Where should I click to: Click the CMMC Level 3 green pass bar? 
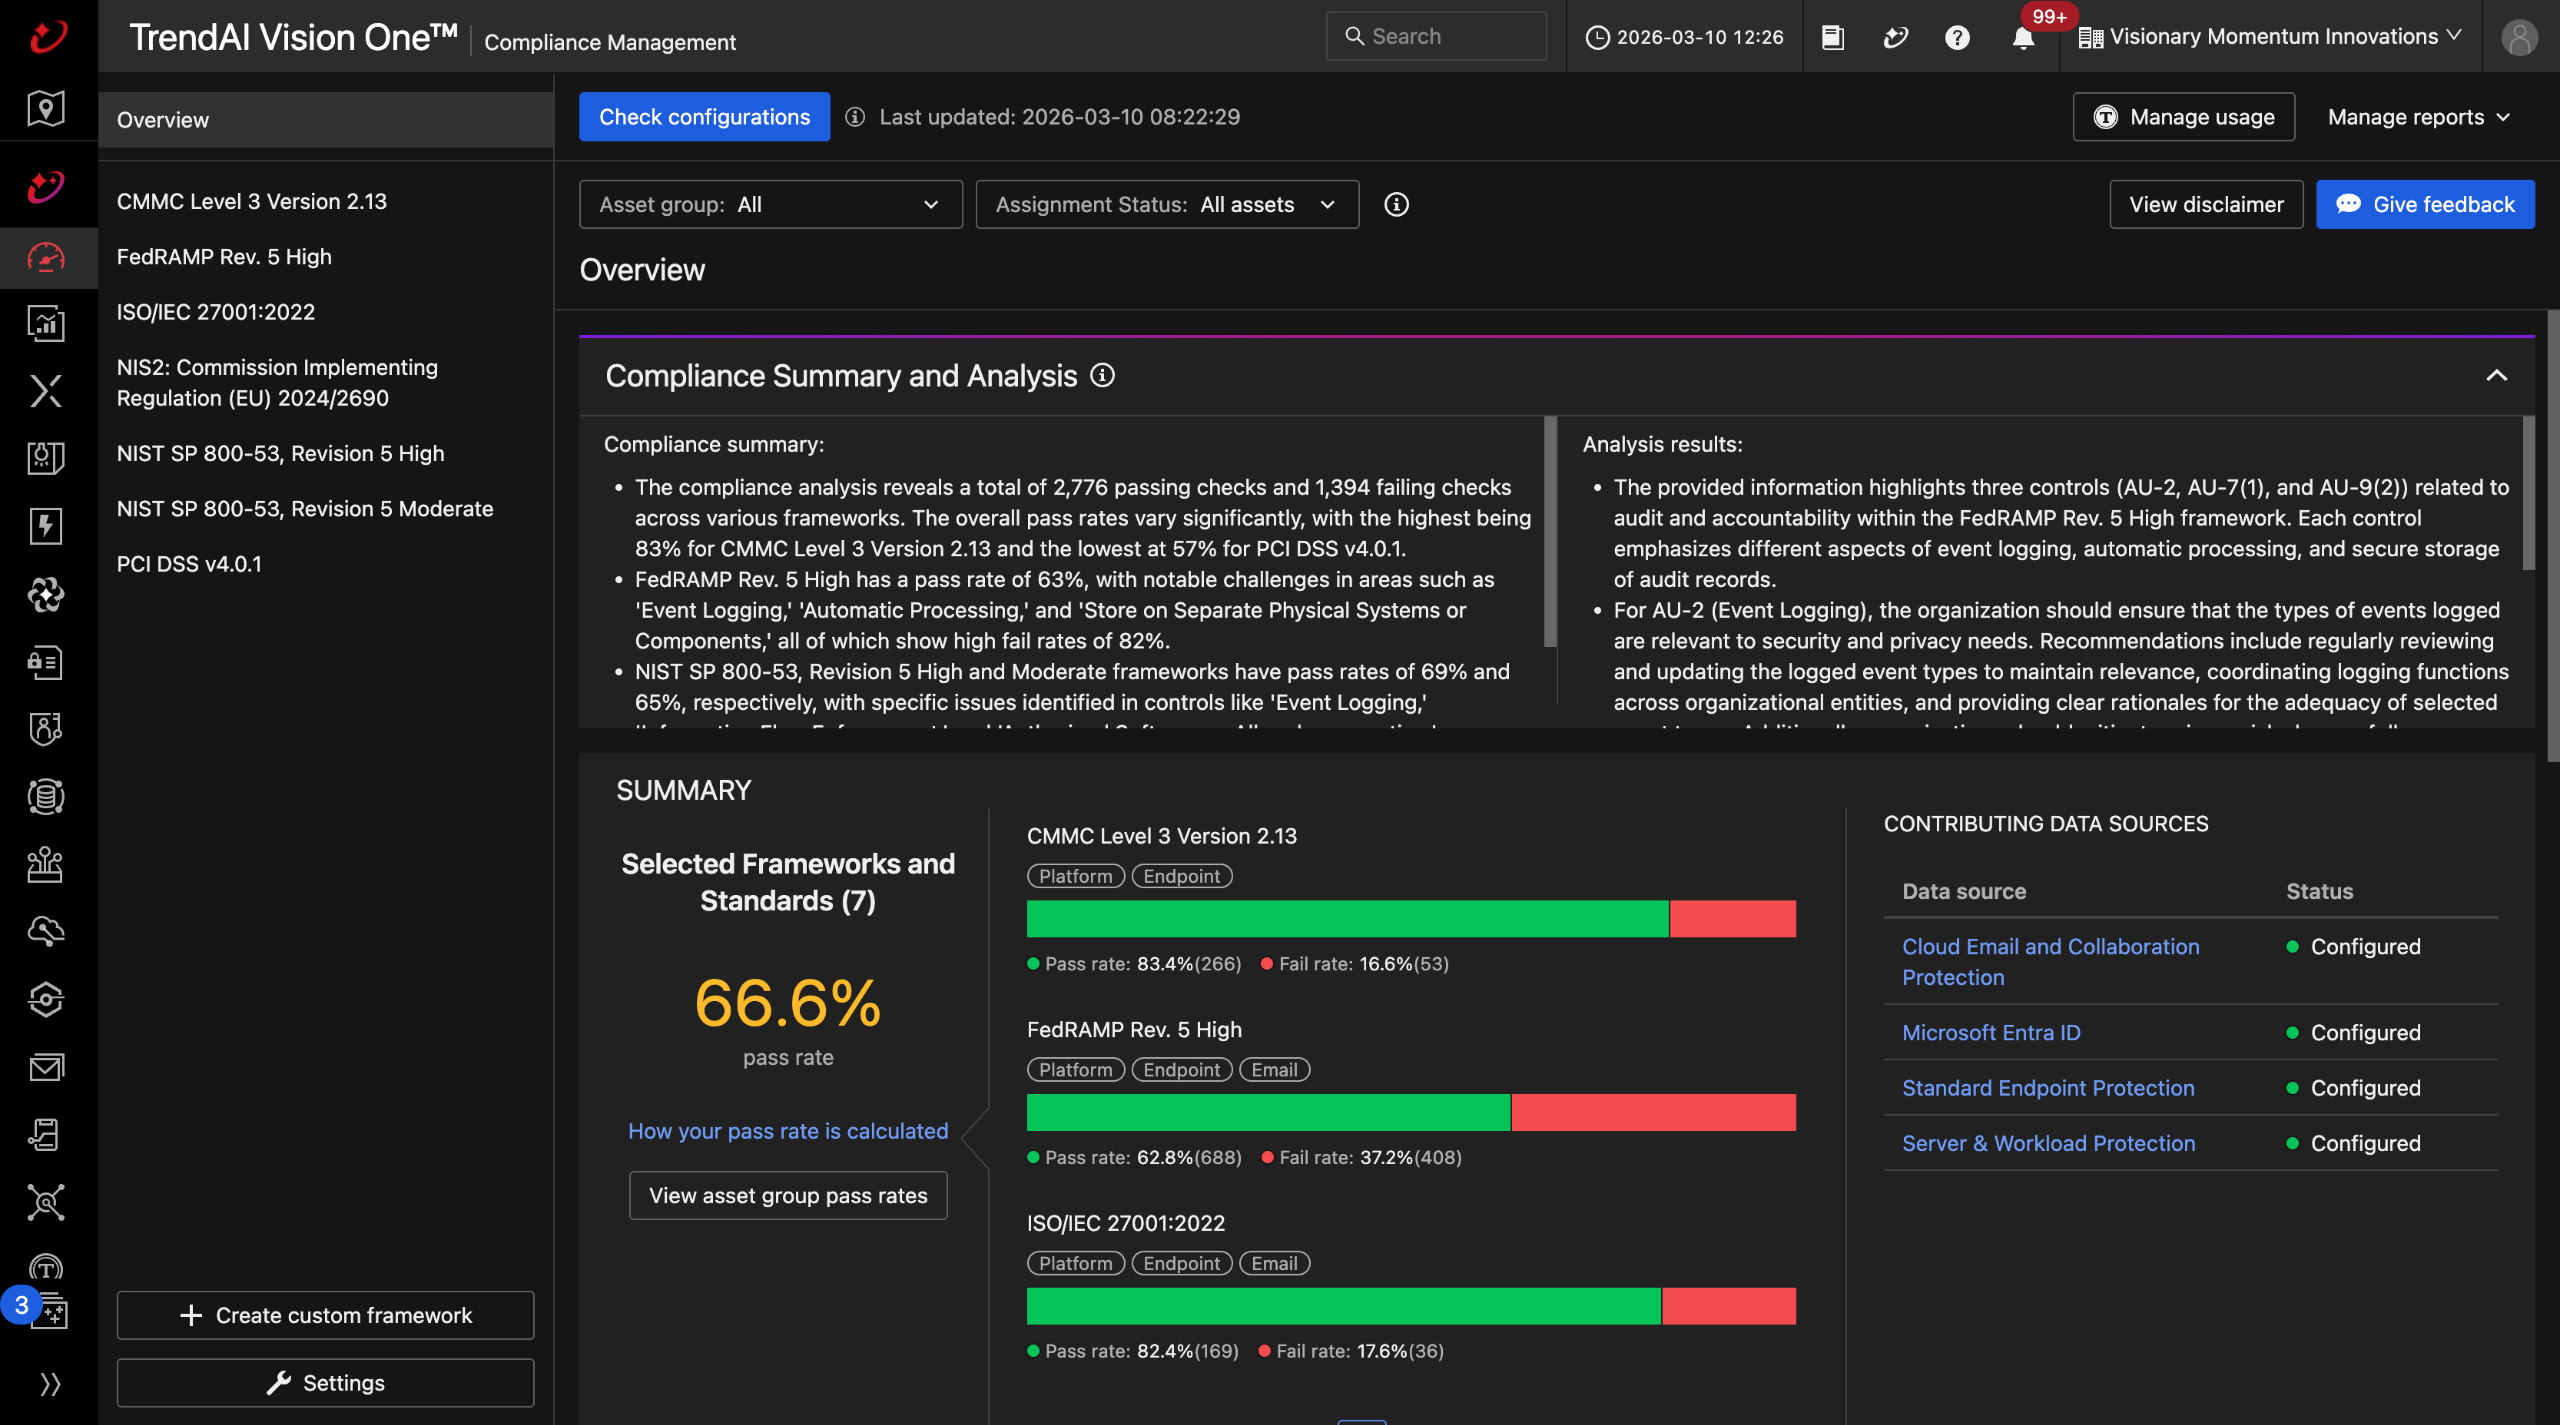[1346, 918]
